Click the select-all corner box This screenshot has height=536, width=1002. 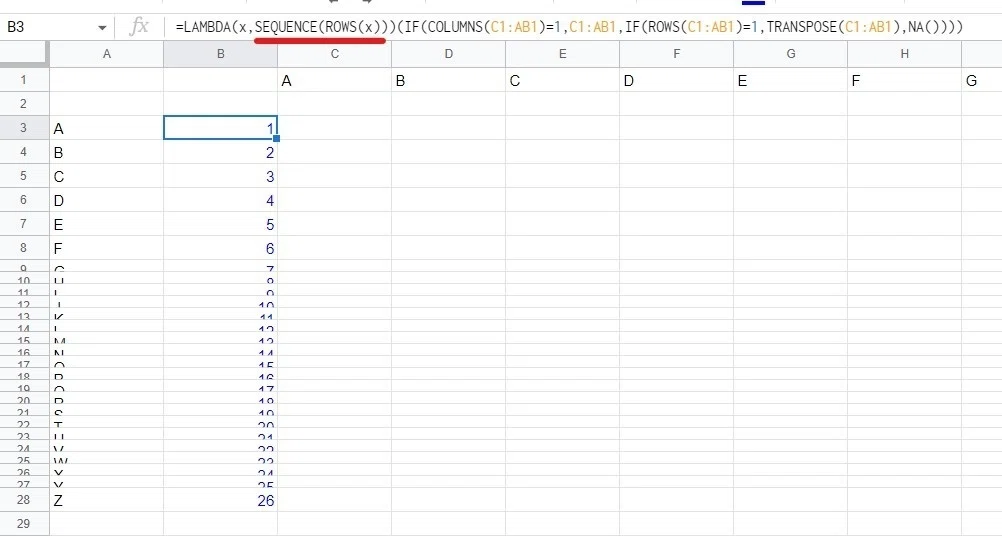coord(24,54)
